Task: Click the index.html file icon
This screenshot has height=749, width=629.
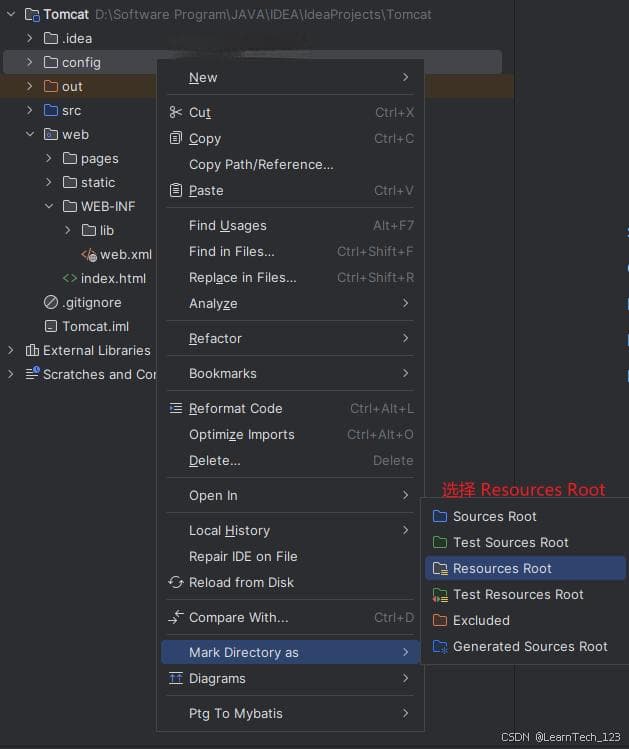Action: coord(70,278)
